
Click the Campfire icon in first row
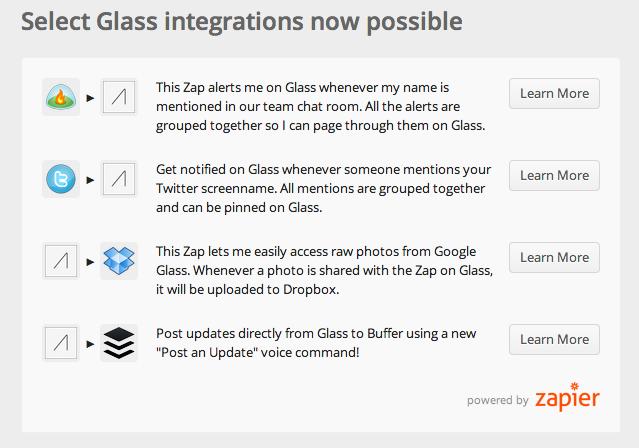61,97
